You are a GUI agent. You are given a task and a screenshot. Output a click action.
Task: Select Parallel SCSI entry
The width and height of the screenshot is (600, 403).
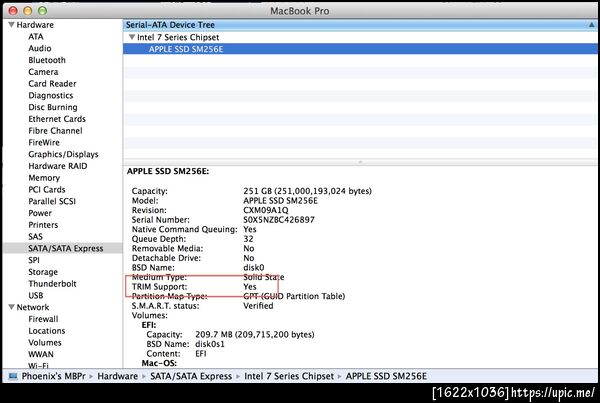tap(52, 202)
